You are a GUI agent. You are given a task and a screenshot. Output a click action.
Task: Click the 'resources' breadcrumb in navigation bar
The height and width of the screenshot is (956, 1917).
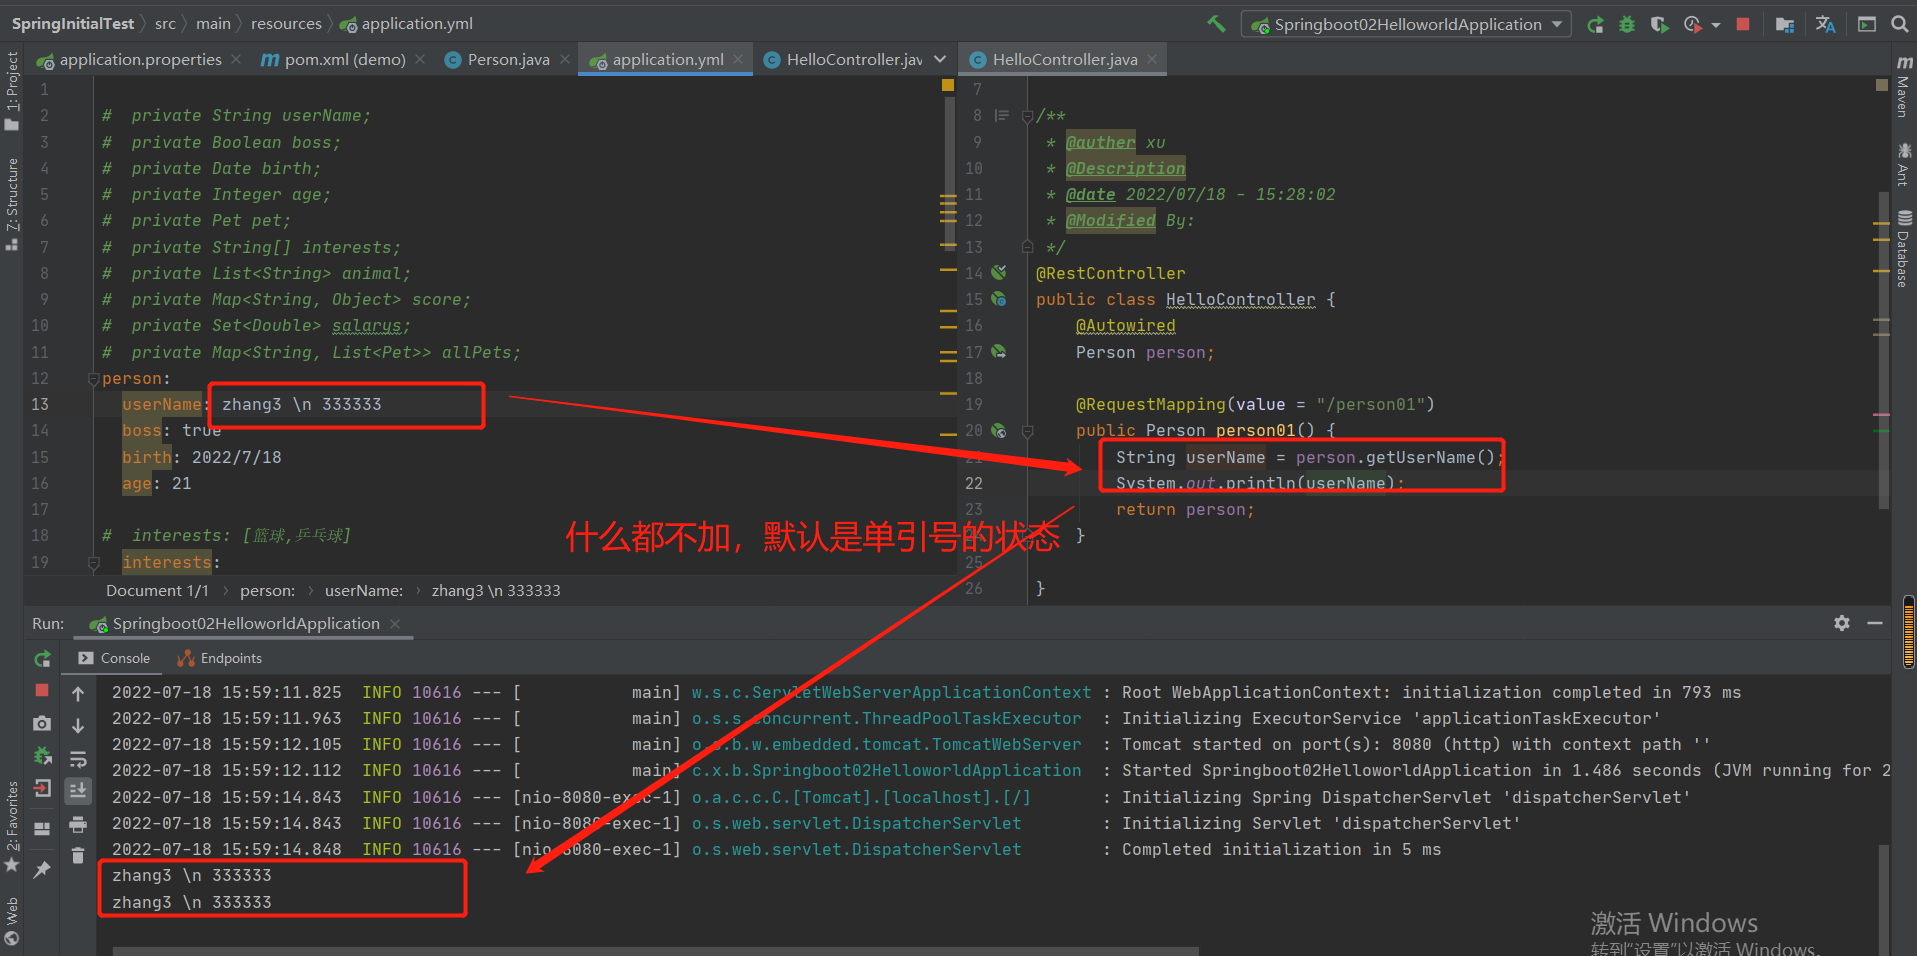click(286, 23)
